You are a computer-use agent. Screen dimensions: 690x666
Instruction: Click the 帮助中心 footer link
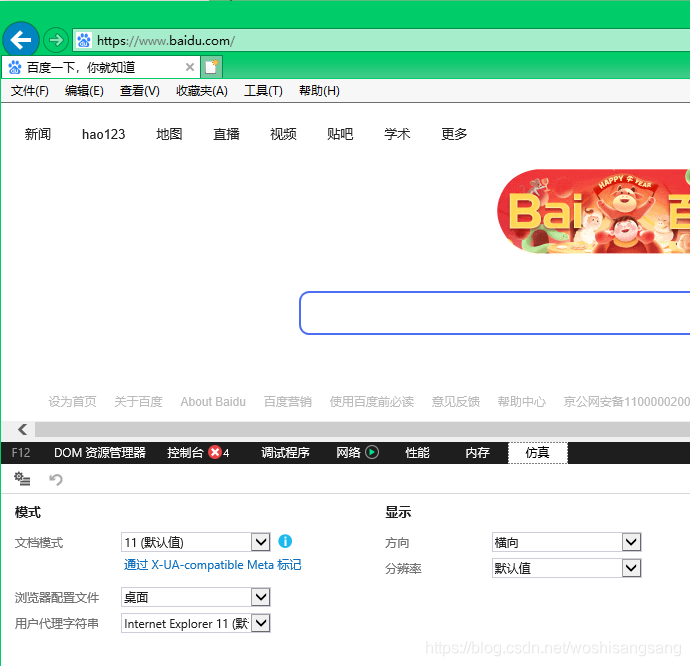point(522,401)
